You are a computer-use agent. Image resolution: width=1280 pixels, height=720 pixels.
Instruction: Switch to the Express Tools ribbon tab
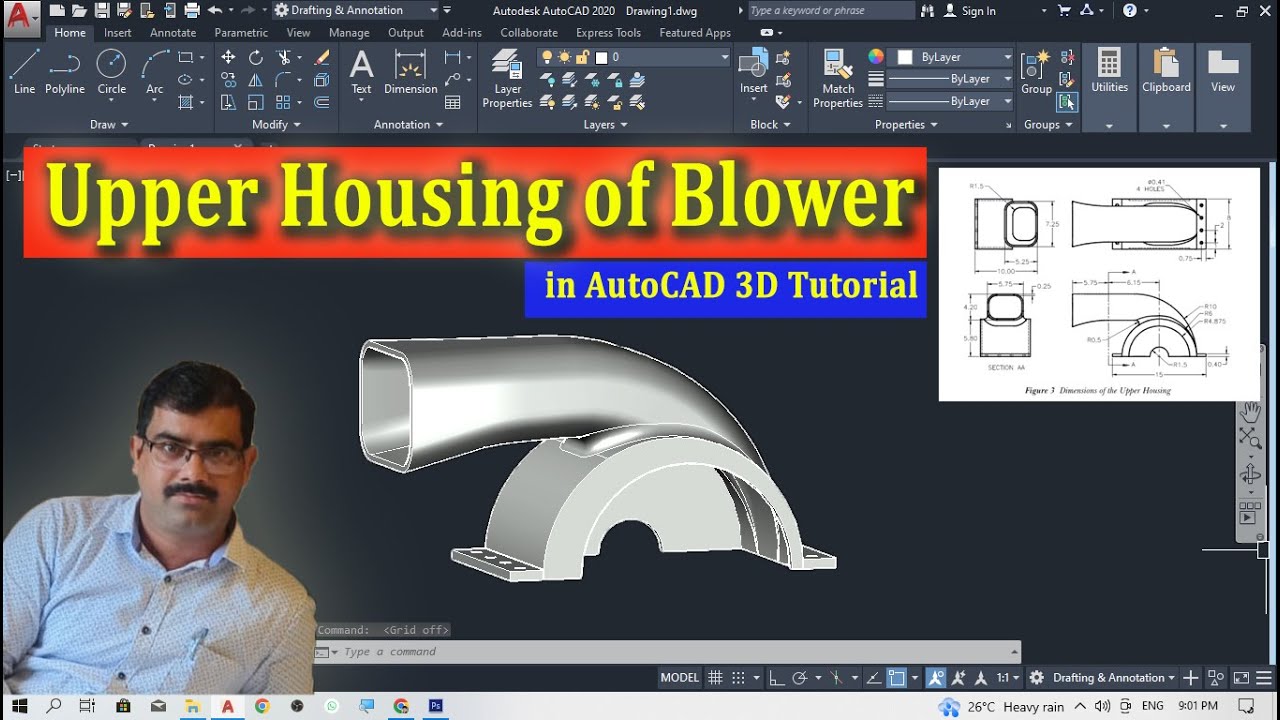[608, 33]
